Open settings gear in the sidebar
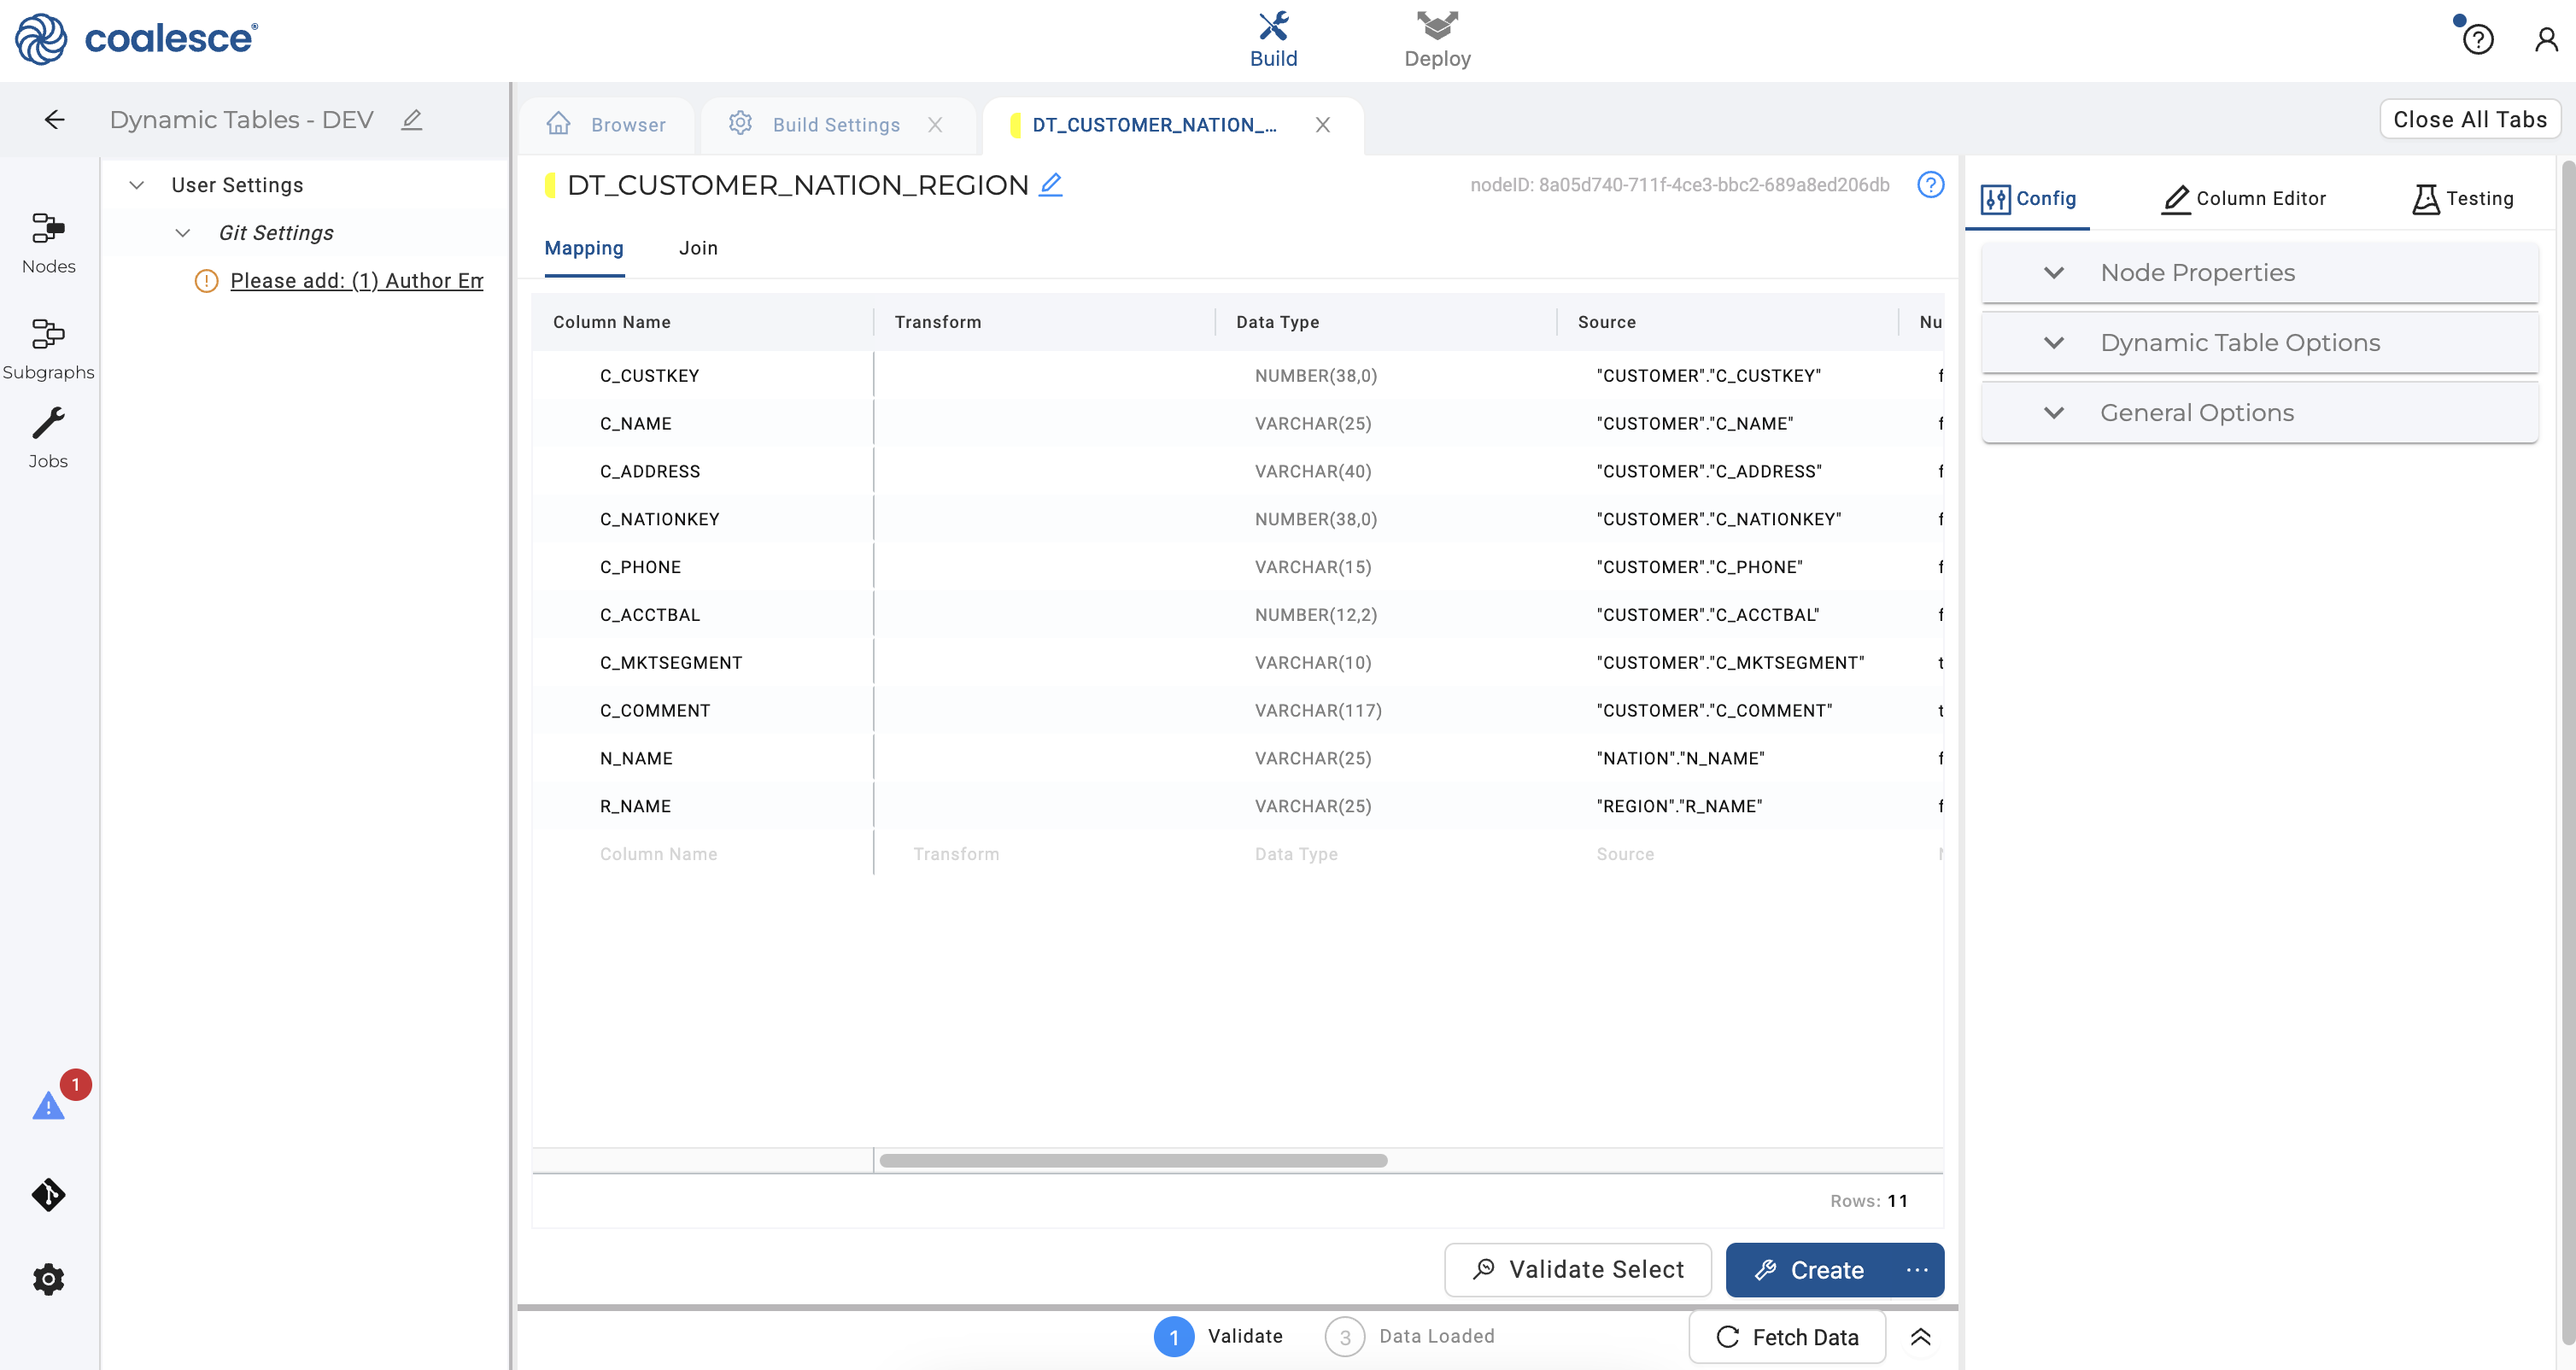 coord(48,1279)
